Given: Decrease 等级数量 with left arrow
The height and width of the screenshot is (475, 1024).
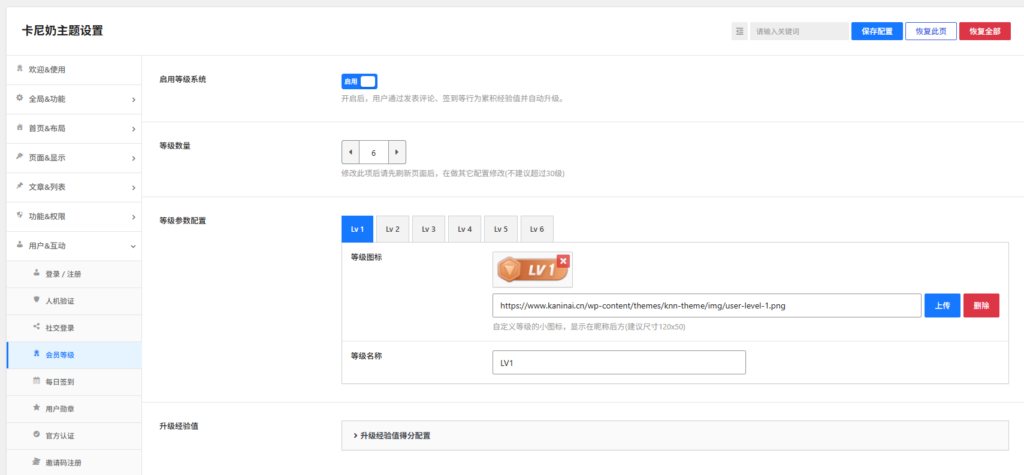Looking at the screenshot, I should click(x=350, y=152).
